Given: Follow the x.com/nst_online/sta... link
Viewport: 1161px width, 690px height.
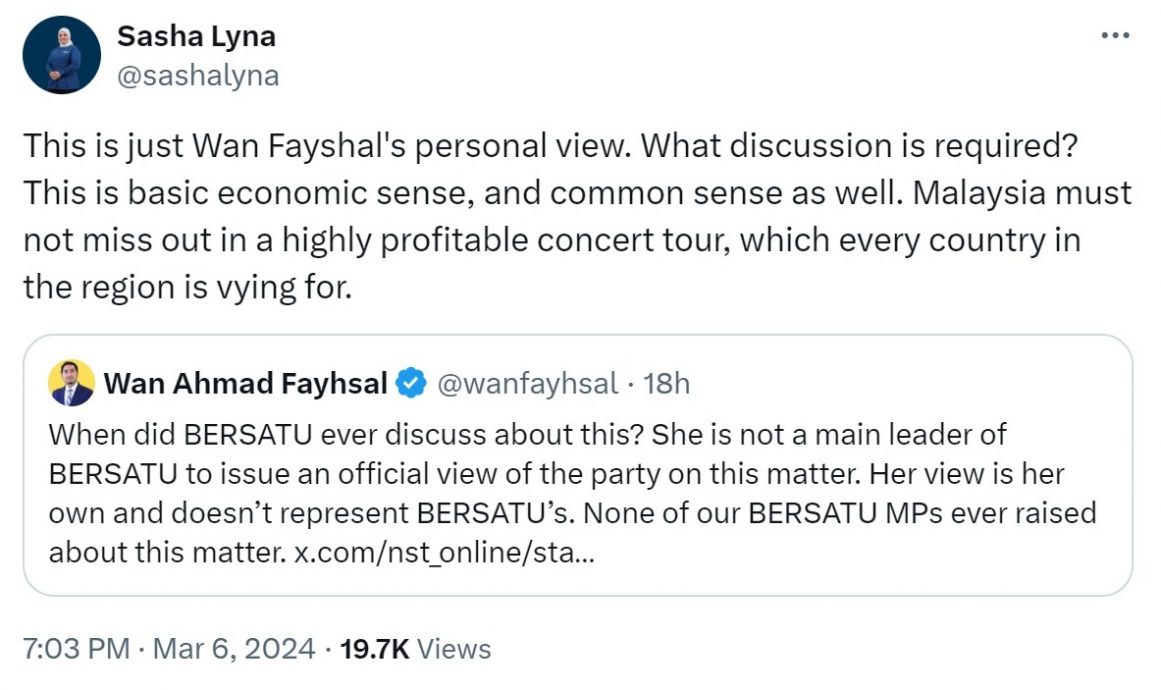Looking at the screenshot, I should coord(444,552).
